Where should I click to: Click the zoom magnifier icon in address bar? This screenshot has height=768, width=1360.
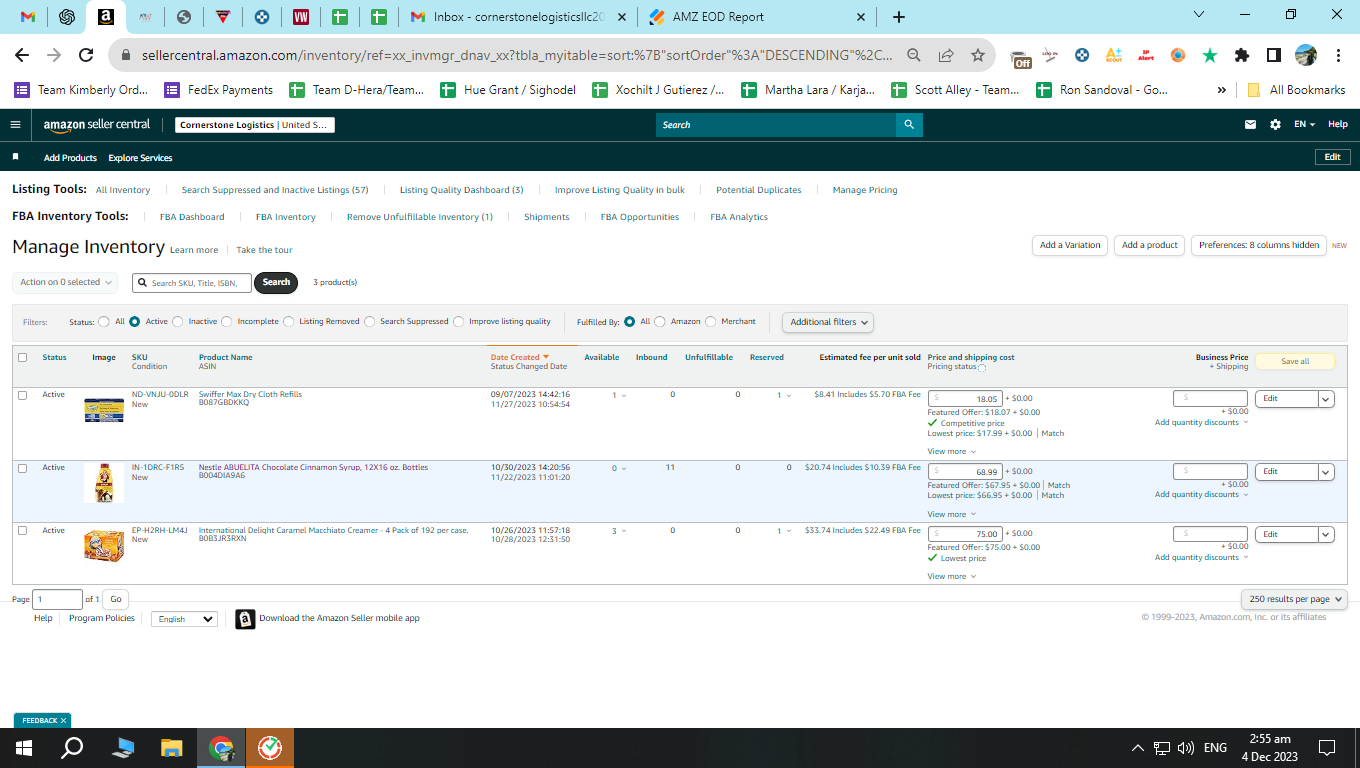tap(914, 55)
